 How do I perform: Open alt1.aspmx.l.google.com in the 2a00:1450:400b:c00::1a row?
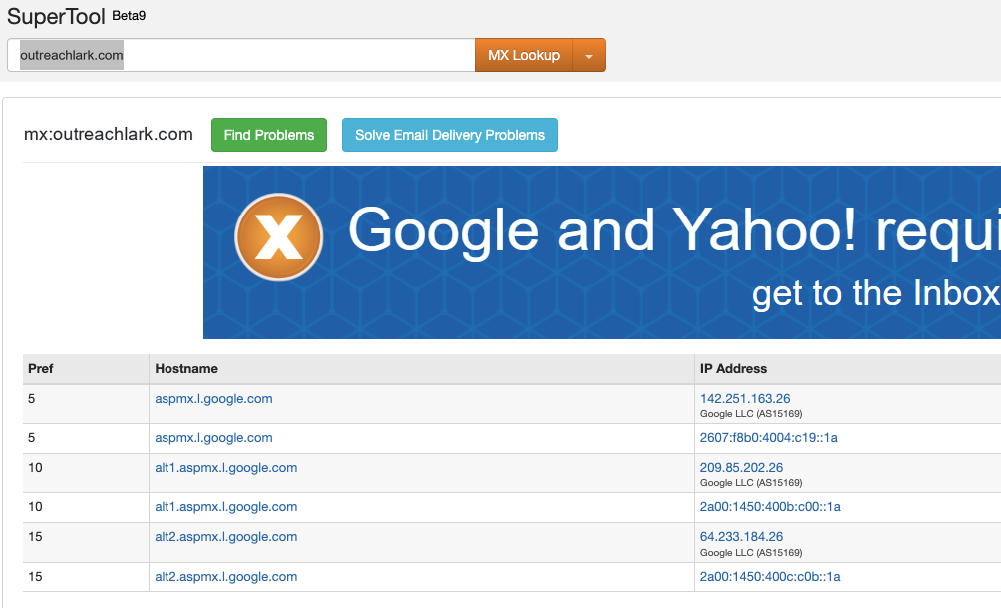(226, 506)
